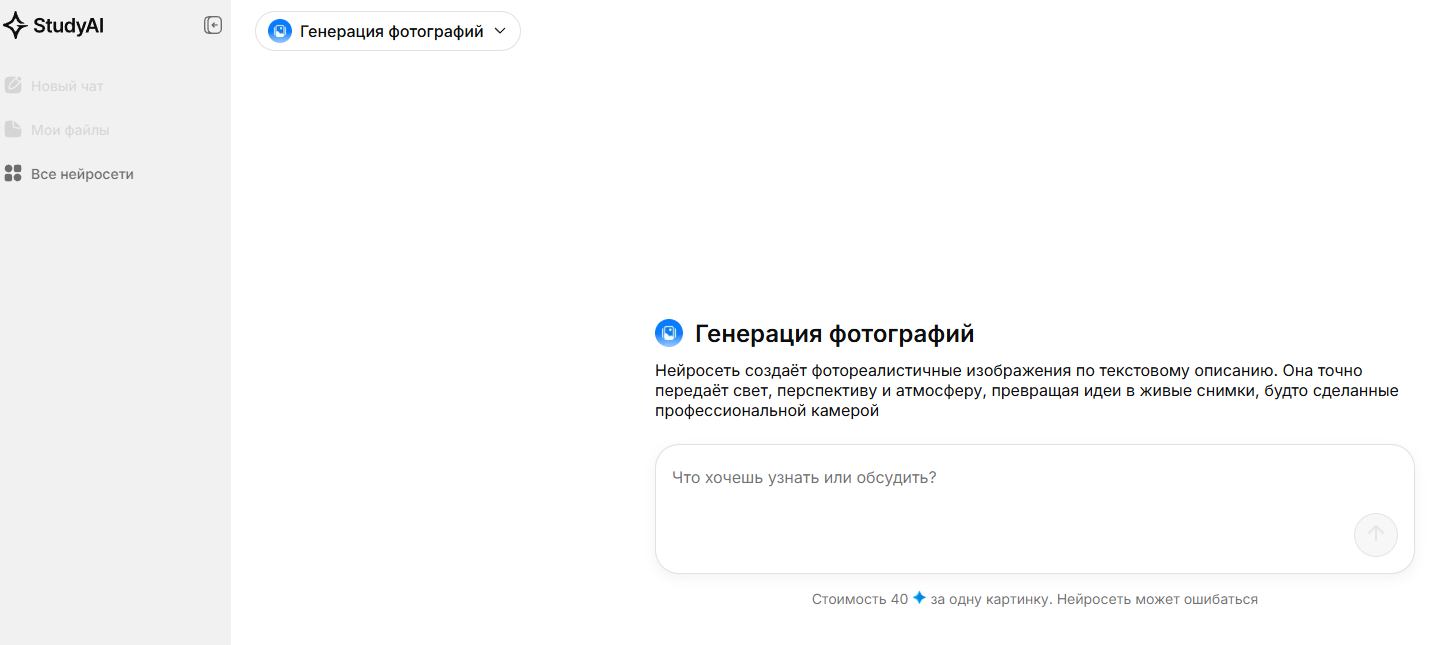Click the description paragraph about фотореалистичные изображения
Screen dimensions: 1445x645
pyautogui.click(x=1026, y=391)
